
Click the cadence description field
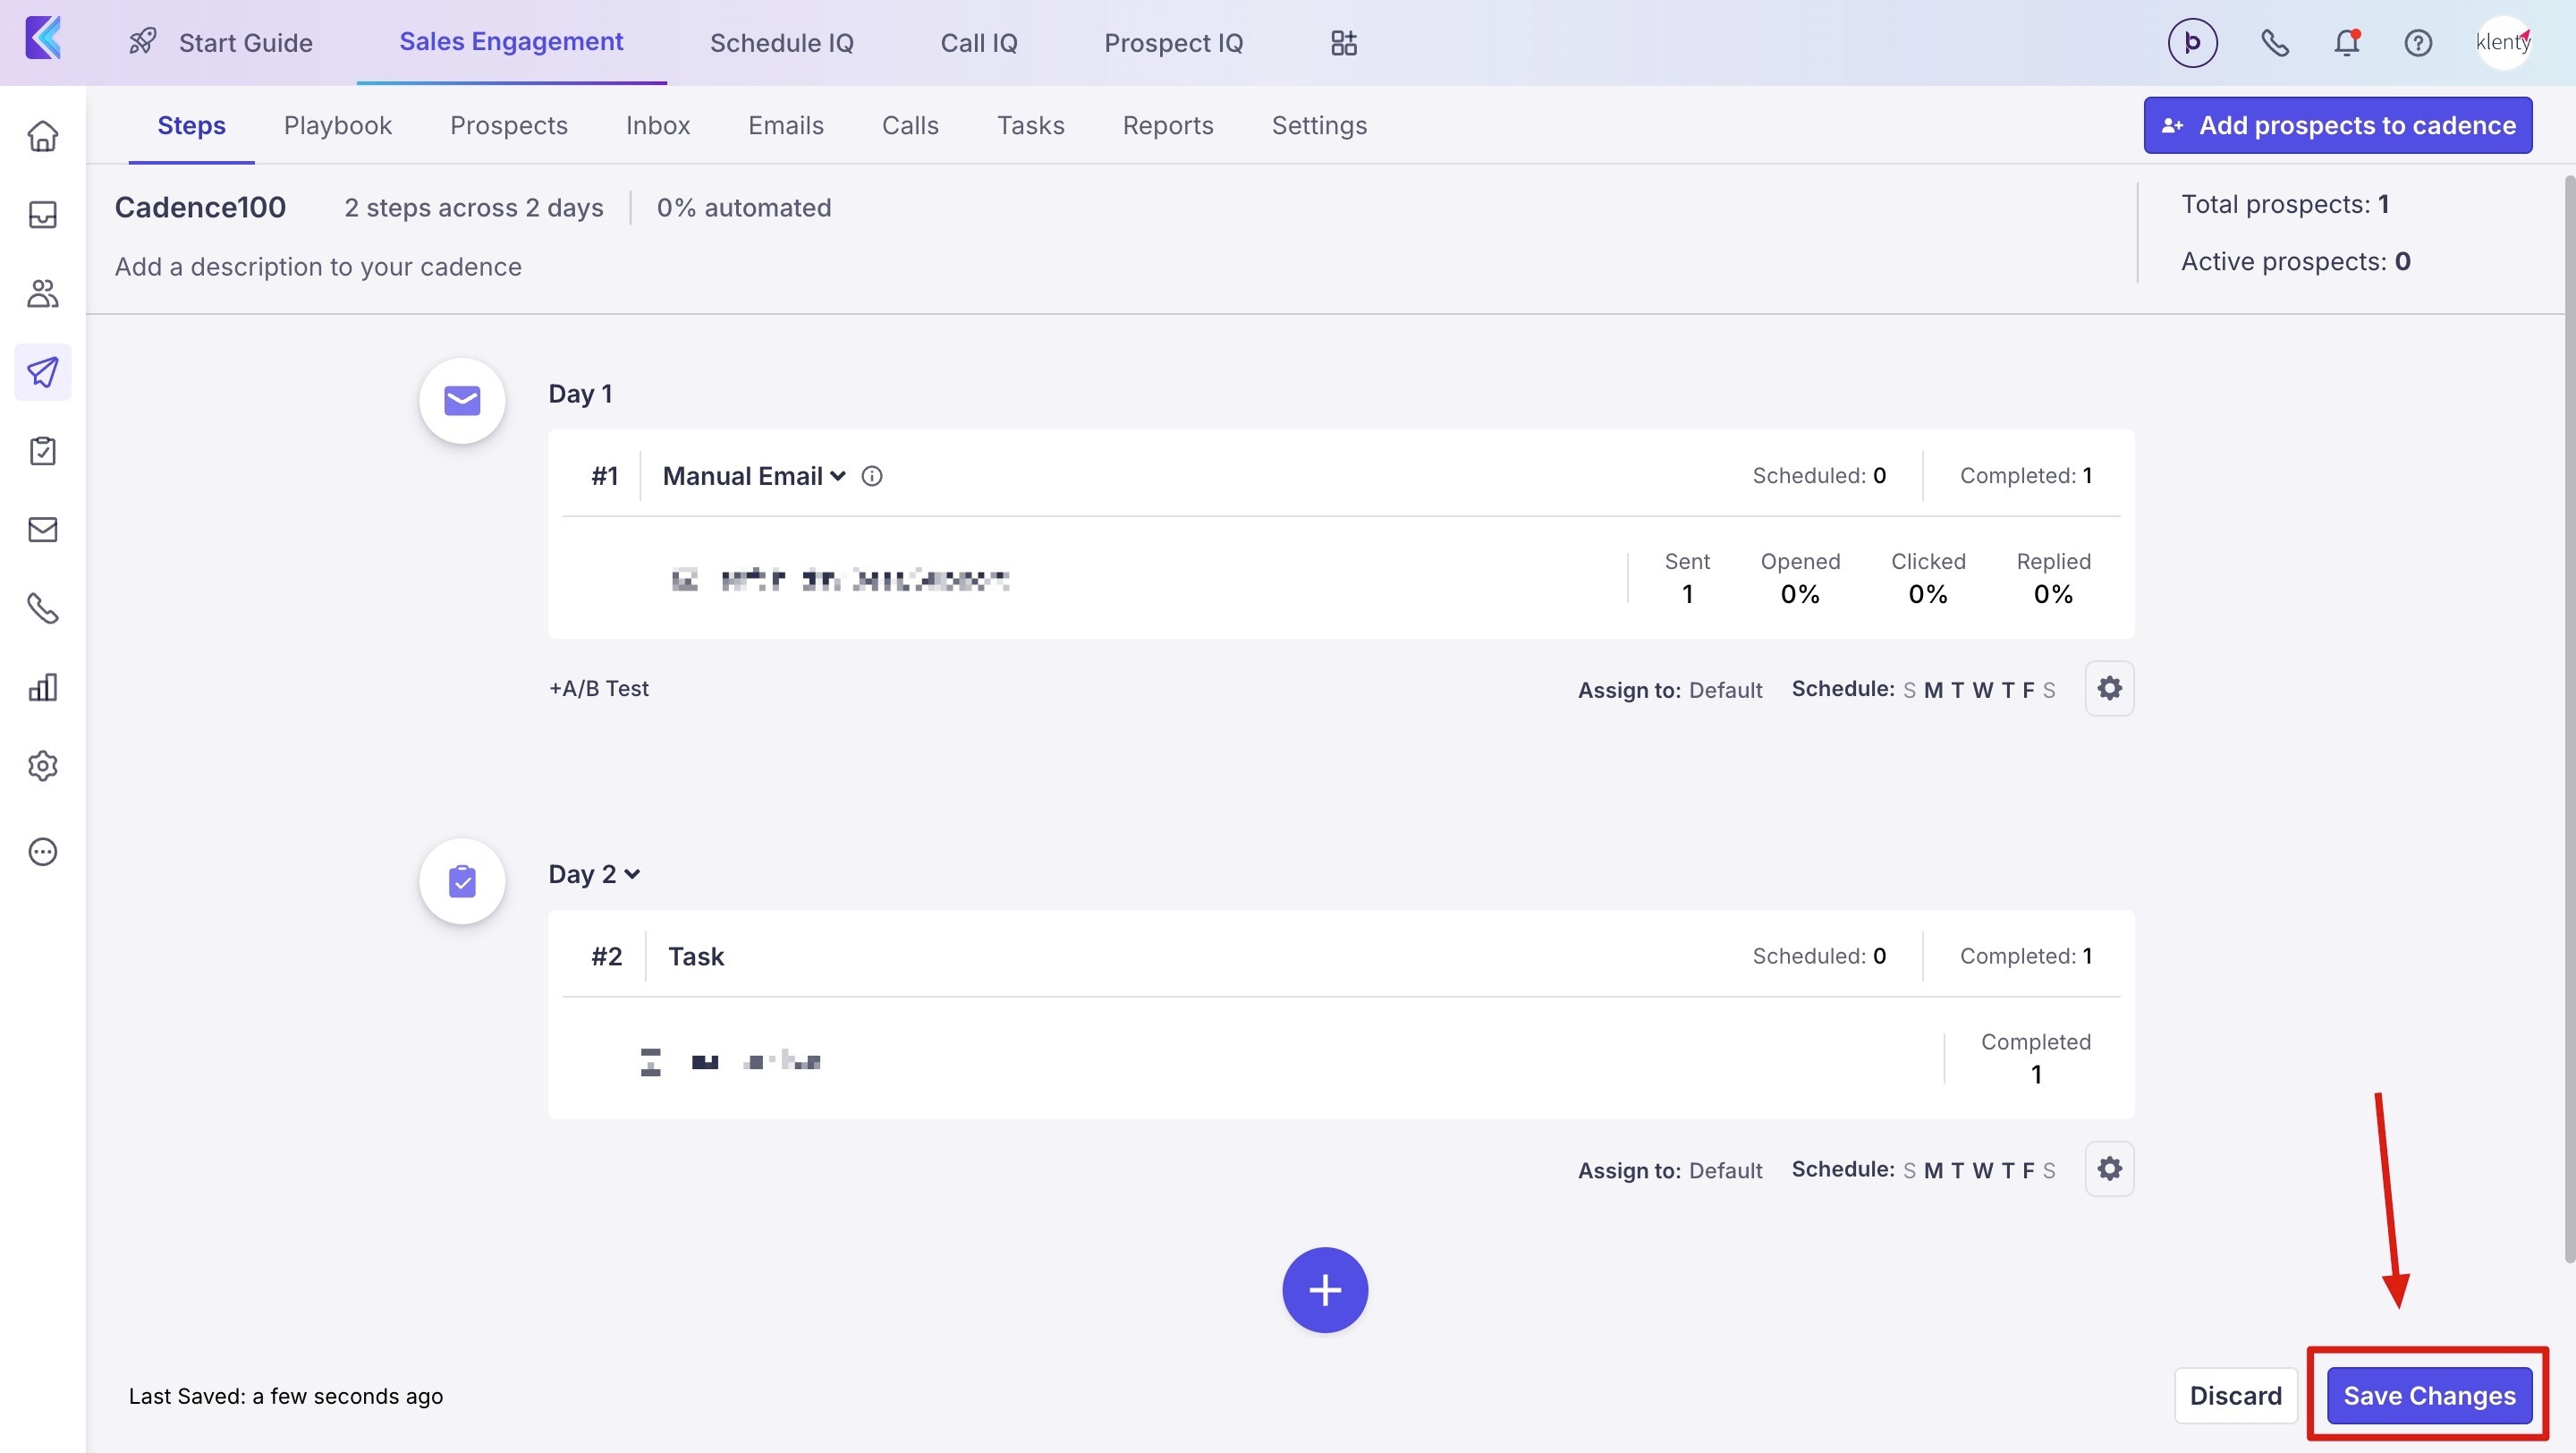(x=318, y=266)
